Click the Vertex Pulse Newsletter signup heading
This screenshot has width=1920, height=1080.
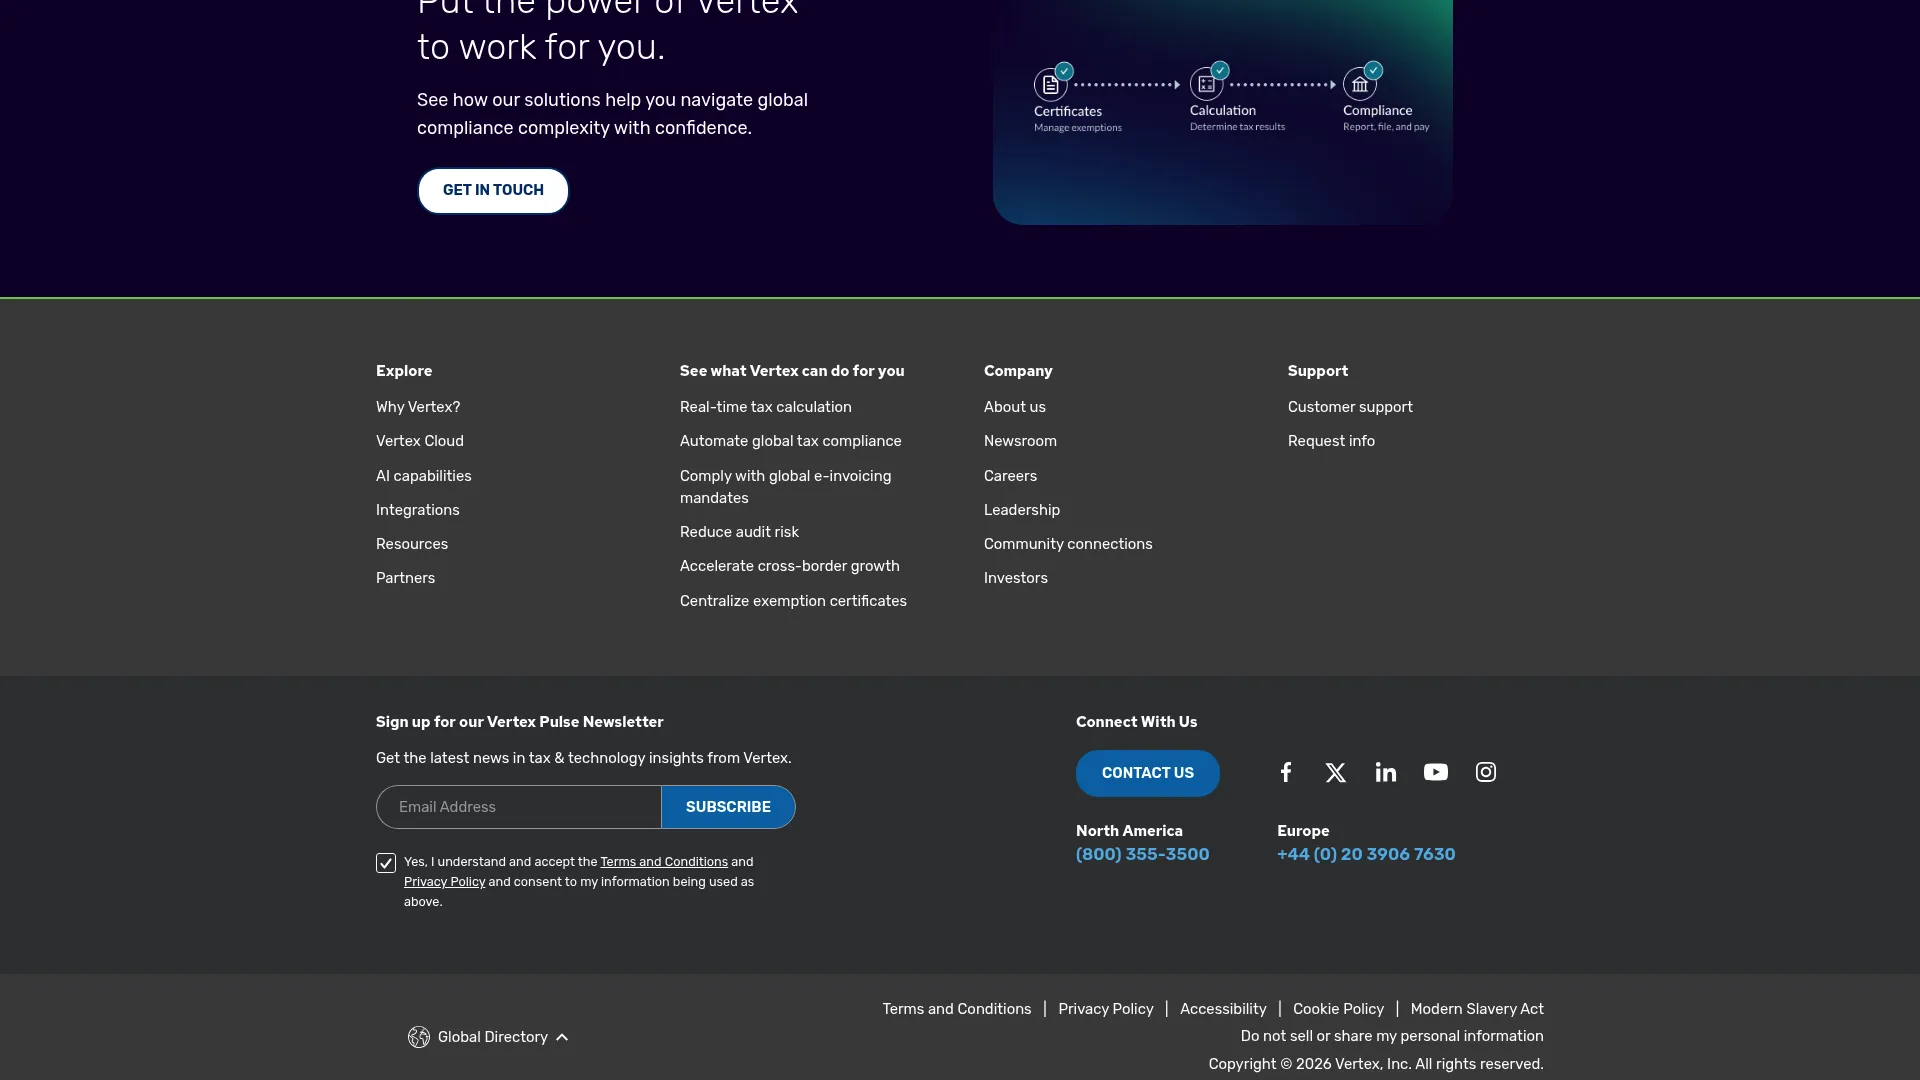520,722
